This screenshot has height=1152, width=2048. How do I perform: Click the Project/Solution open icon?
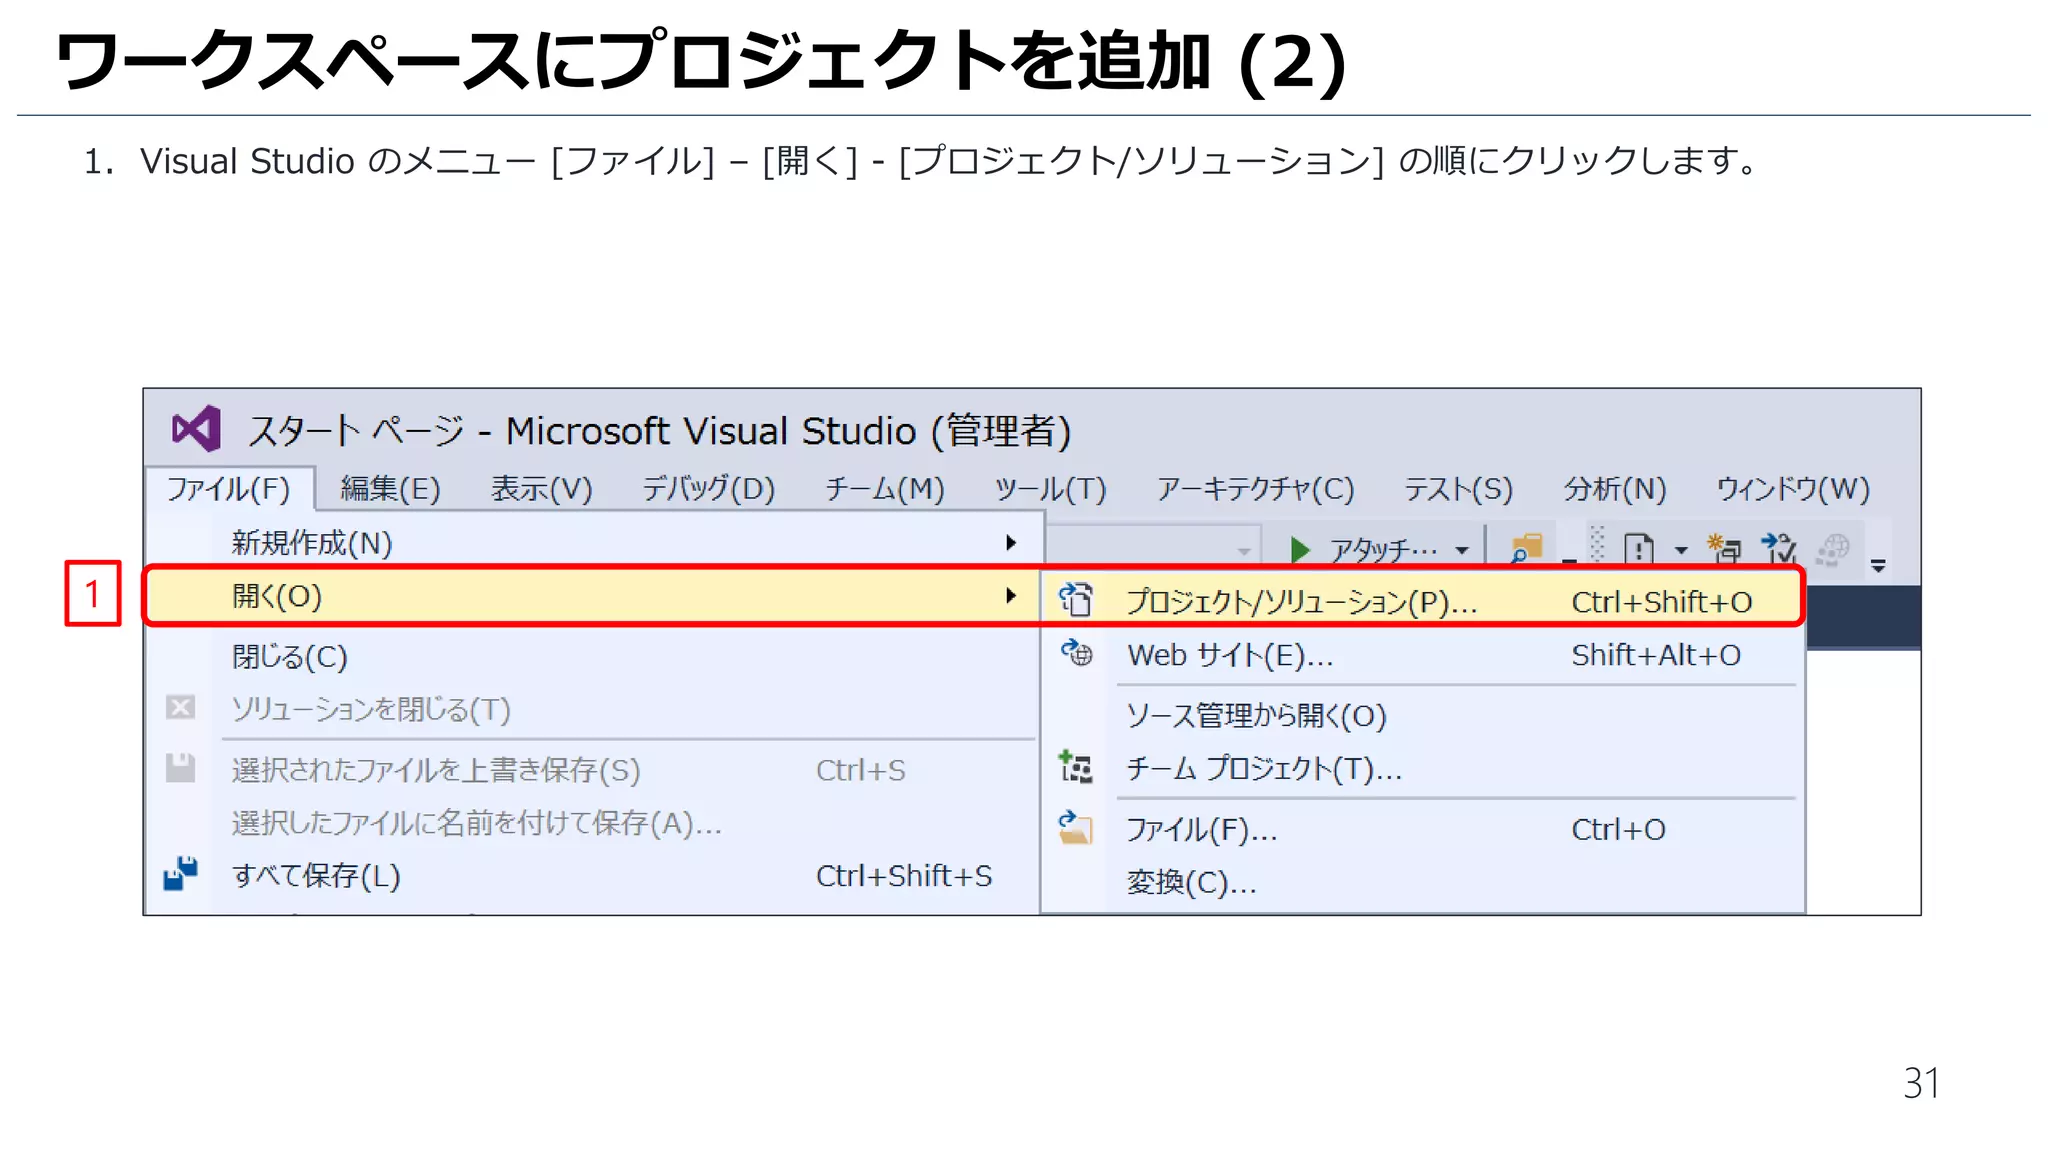pyautogui.click(x=1076, y=600)
